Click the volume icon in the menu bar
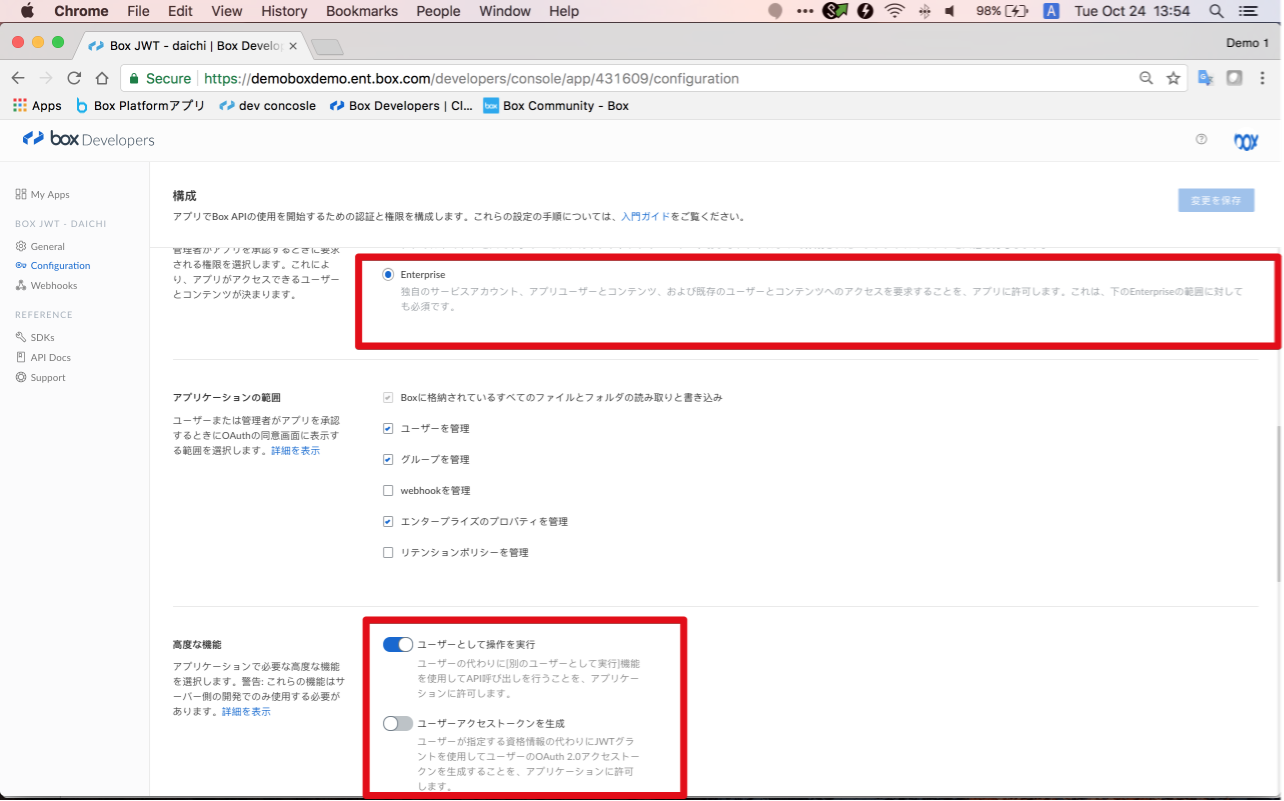Image resolution: width=1284 pixels, height=801 pixels. (950, 11)
